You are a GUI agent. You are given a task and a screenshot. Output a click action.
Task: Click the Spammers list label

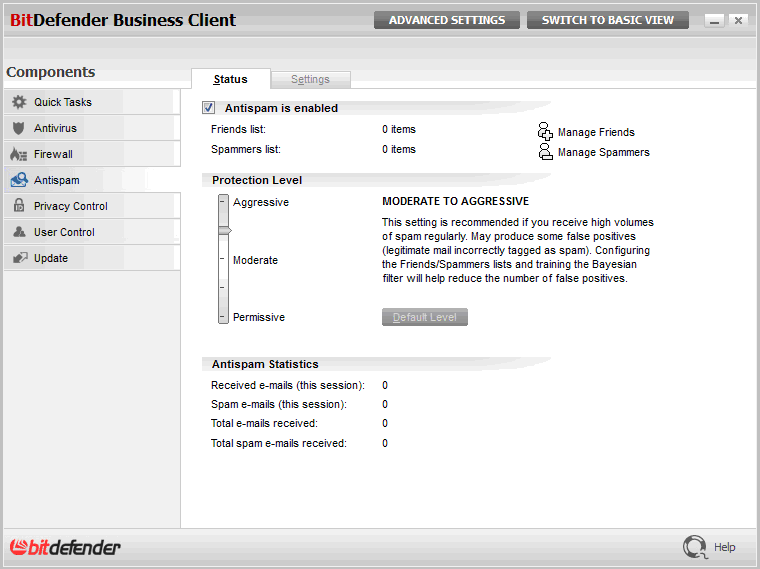[246, 149]
